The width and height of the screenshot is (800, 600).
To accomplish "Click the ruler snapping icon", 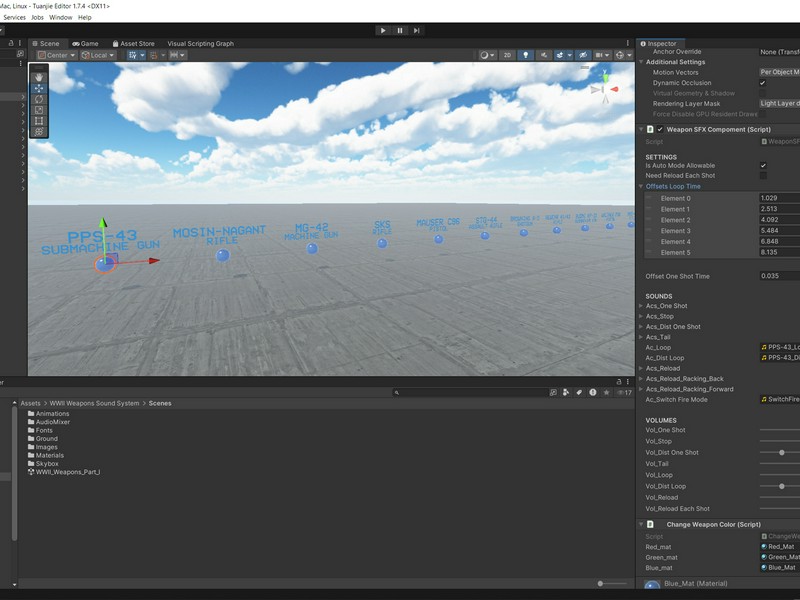I will tap(174, 55).
